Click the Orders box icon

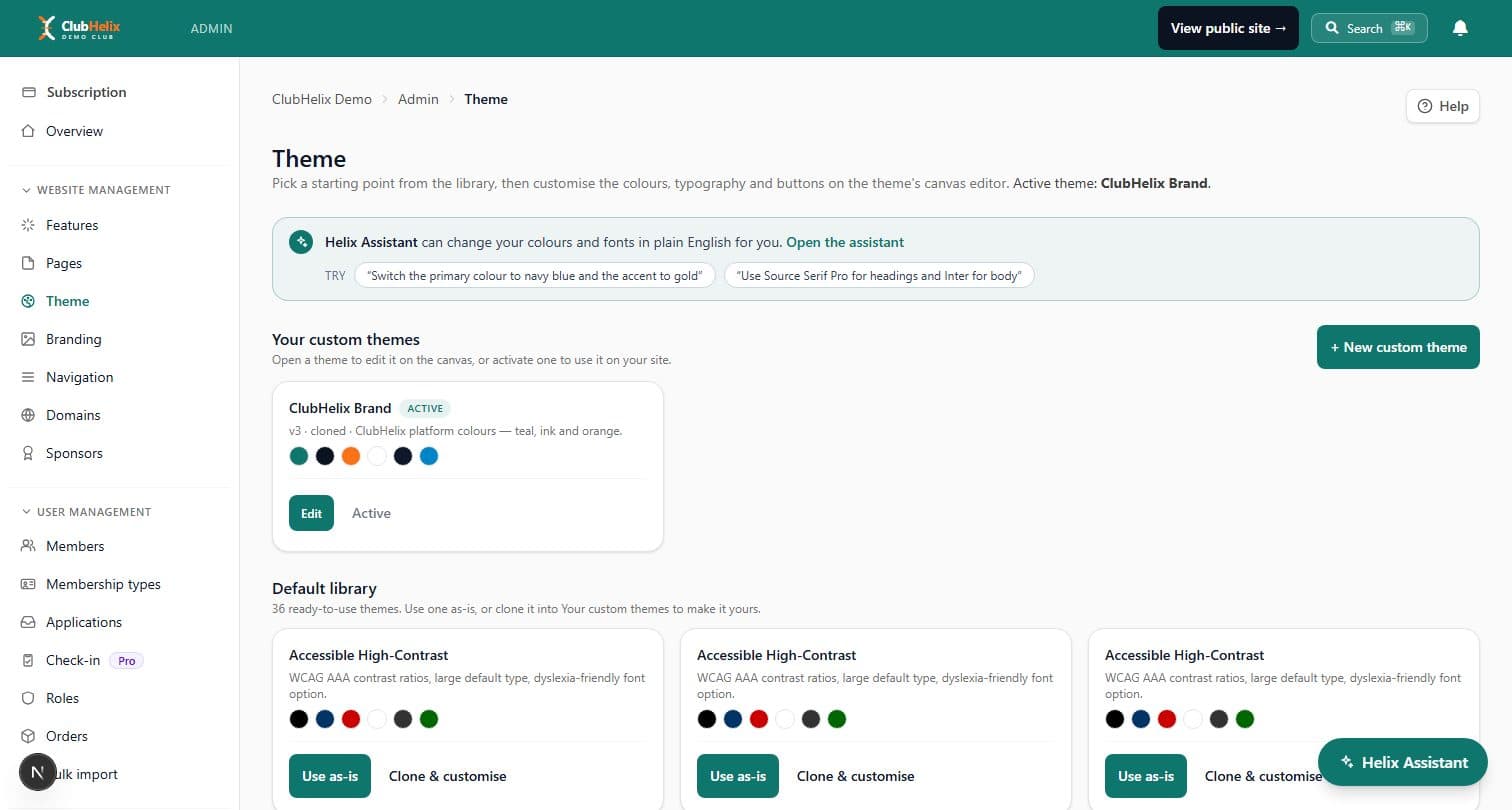tap(28, 736)
